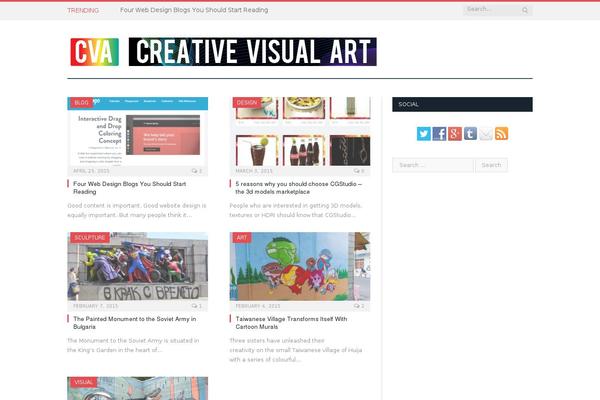The image size is (600, 400).
Task: Open the 3D models product grid thumbnail
Action: point(300,131)
